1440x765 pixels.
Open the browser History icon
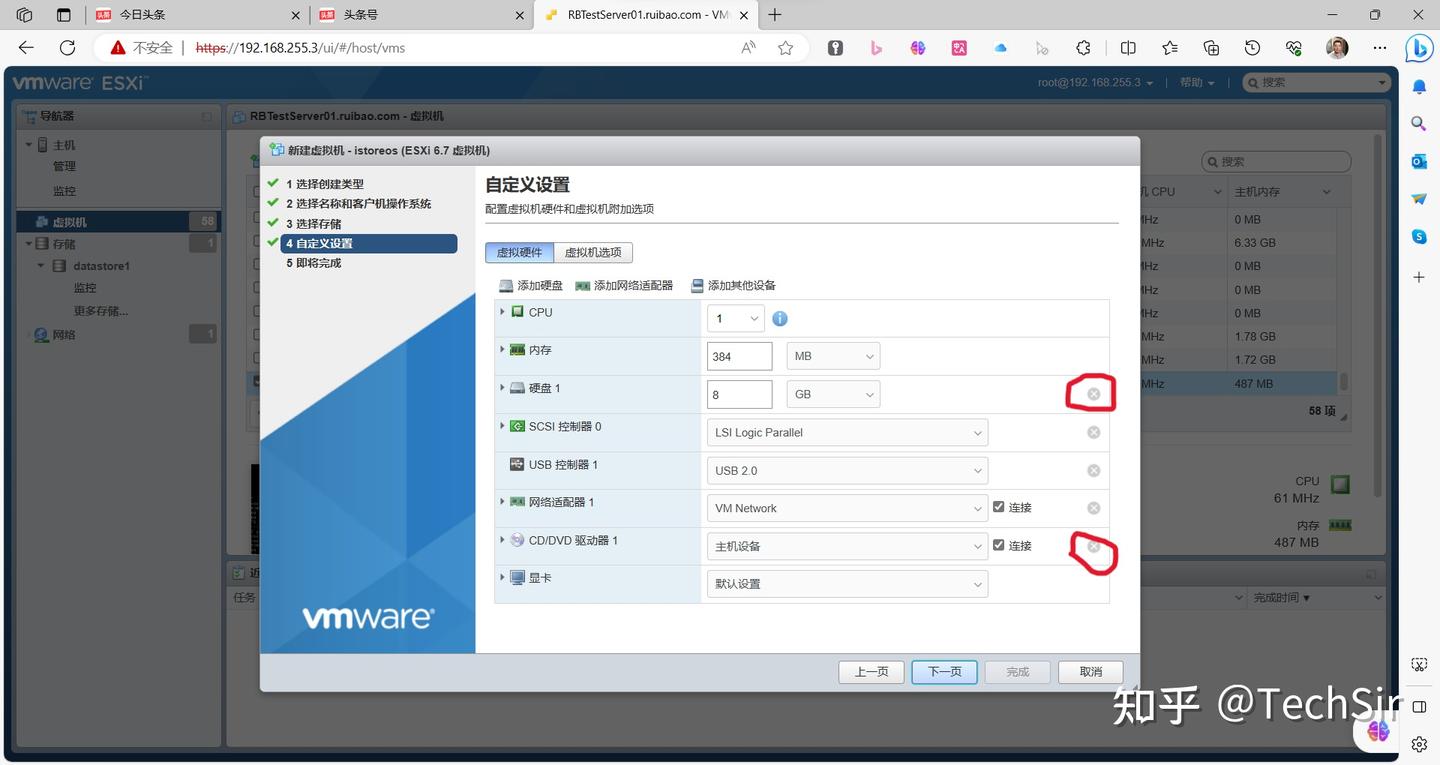1252,48
